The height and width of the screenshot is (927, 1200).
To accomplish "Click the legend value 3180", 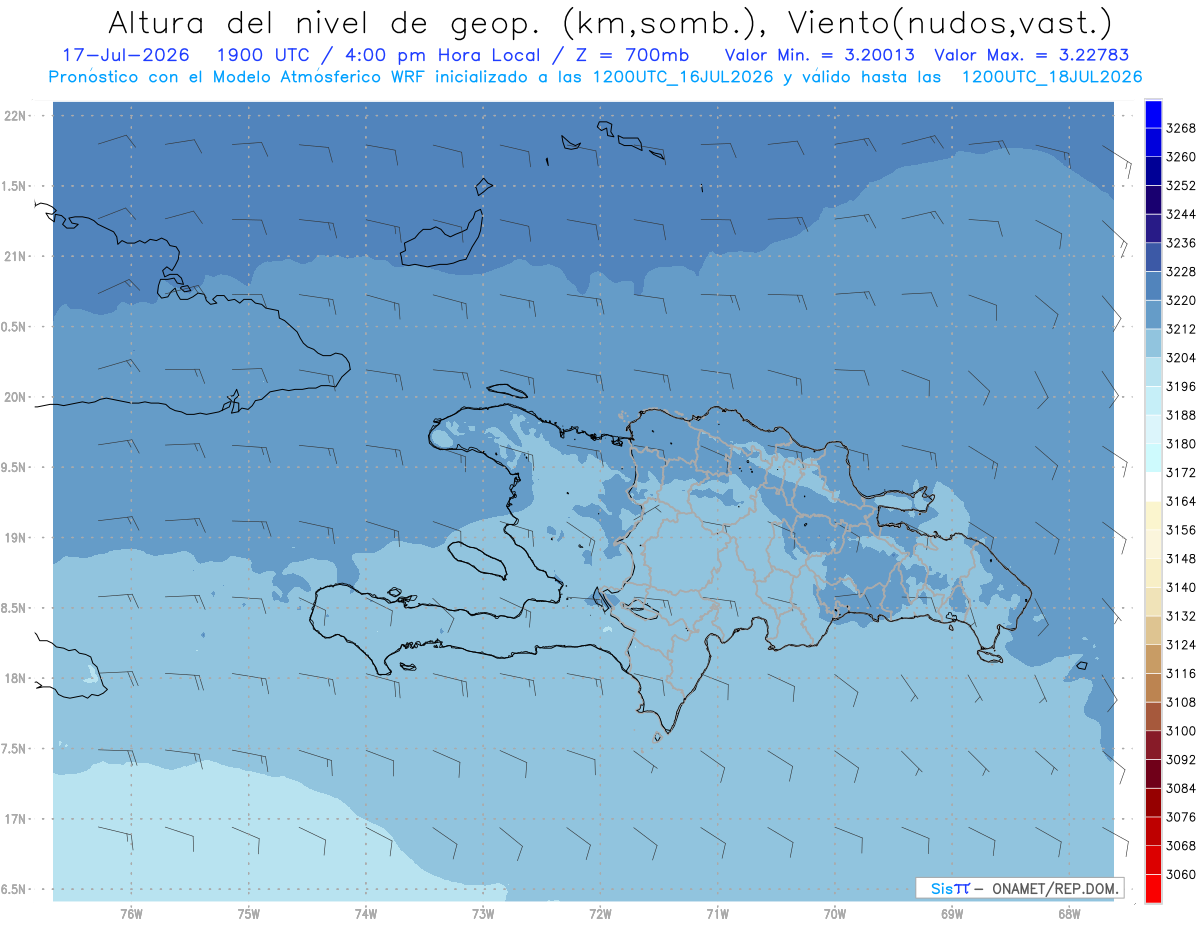I will point(1181,444).
